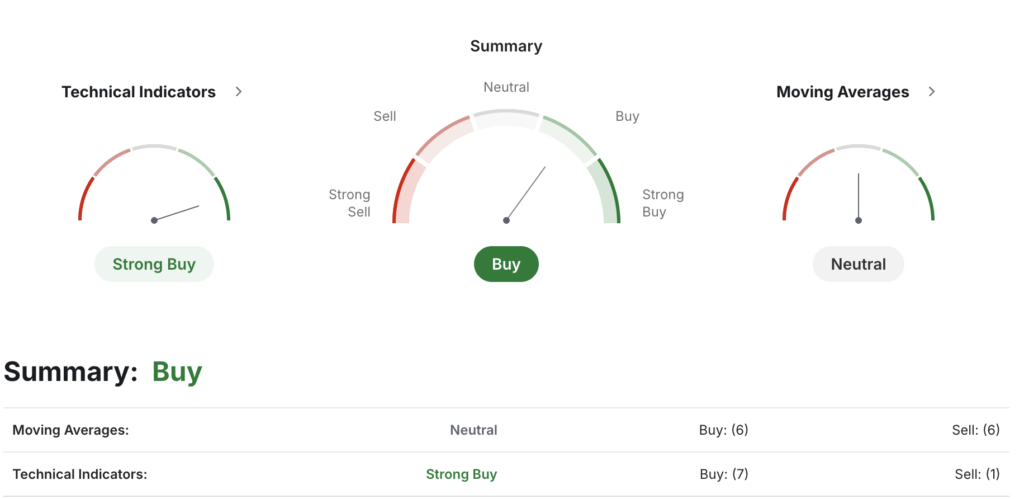The image size is (1024, 499).
Task: Click the Neutral label atop the Summary gauge
Action: point(506,87)
